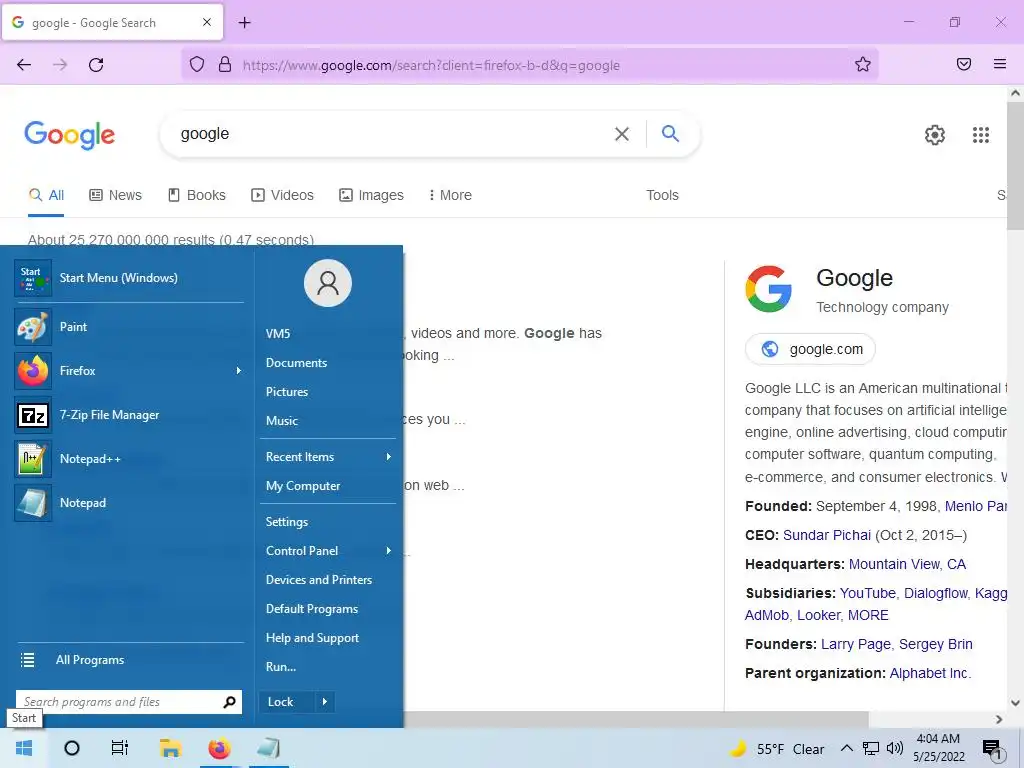1024x768 pixels.
Task: Open Help and Support
Action: (x=312, y=638)
